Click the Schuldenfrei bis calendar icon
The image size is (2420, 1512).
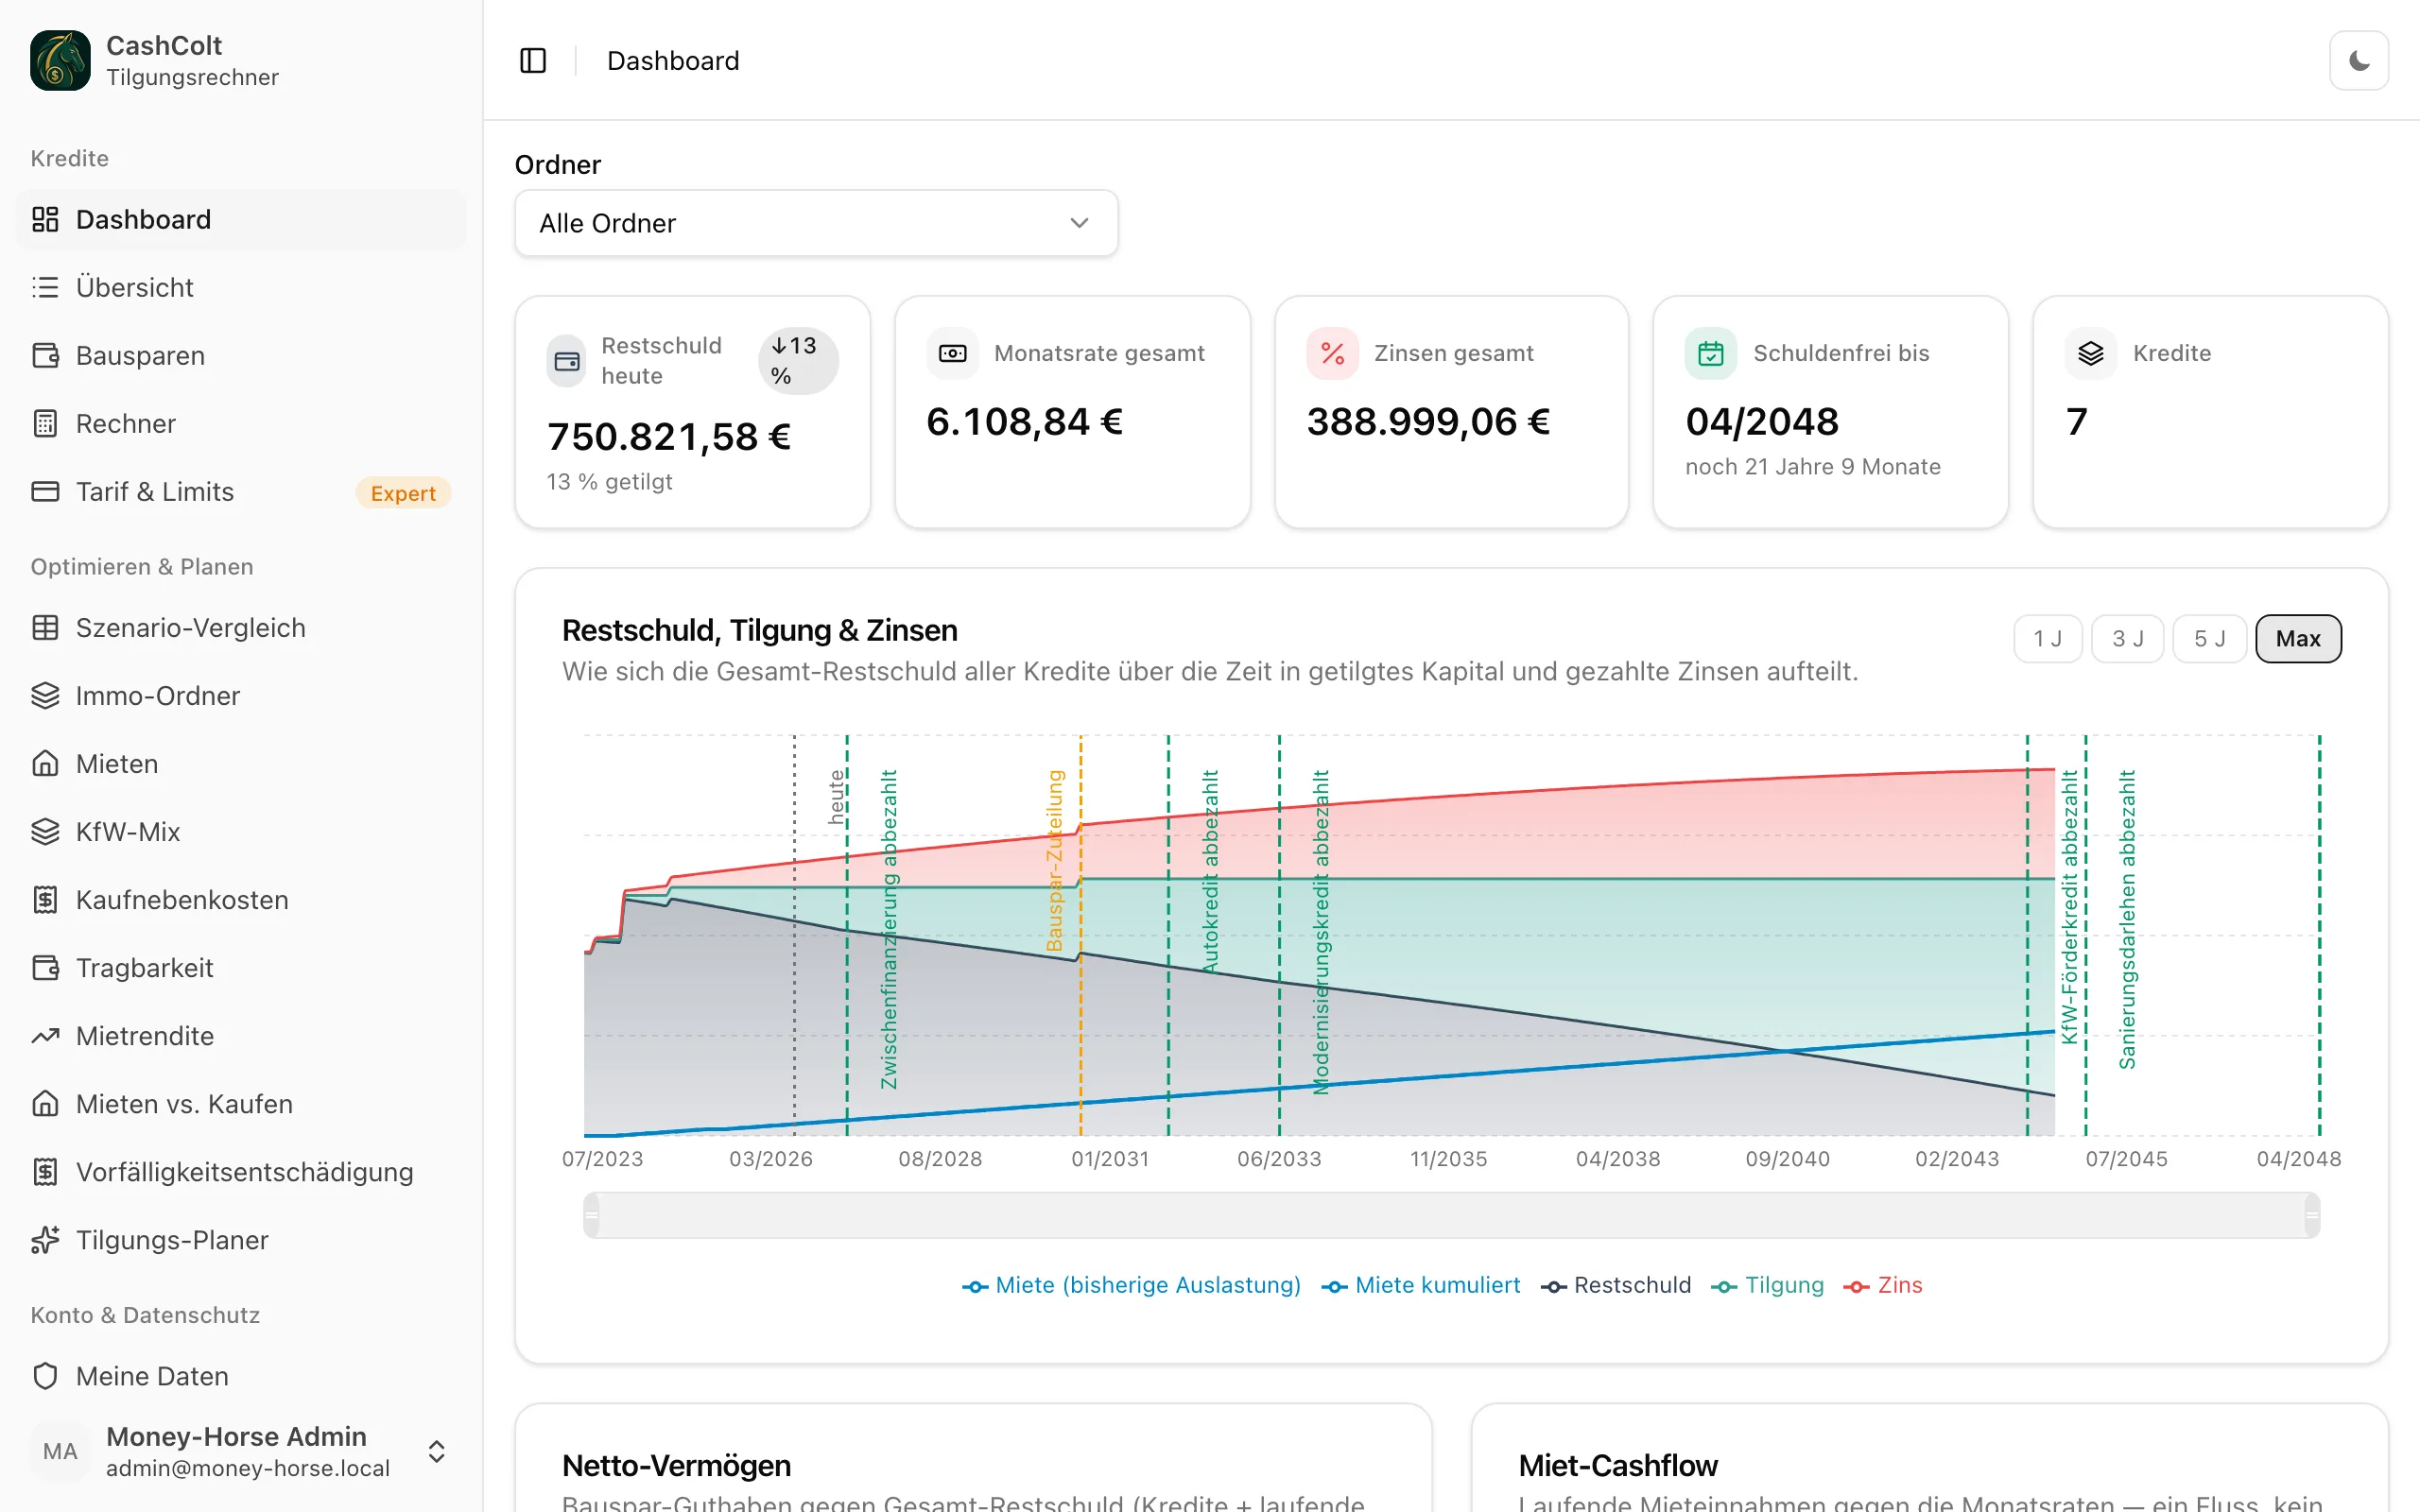coord(1711,353)
